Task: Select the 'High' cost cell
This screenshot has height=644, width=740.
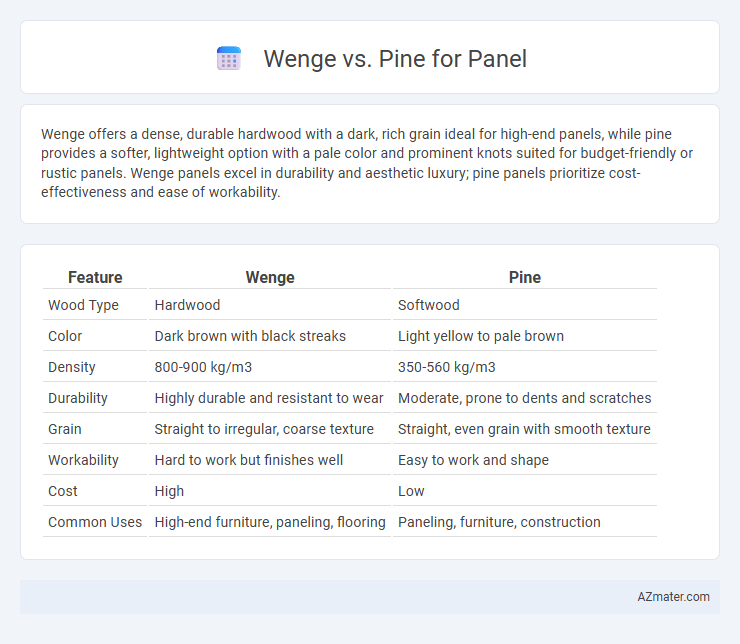Action: coord(169,492)
